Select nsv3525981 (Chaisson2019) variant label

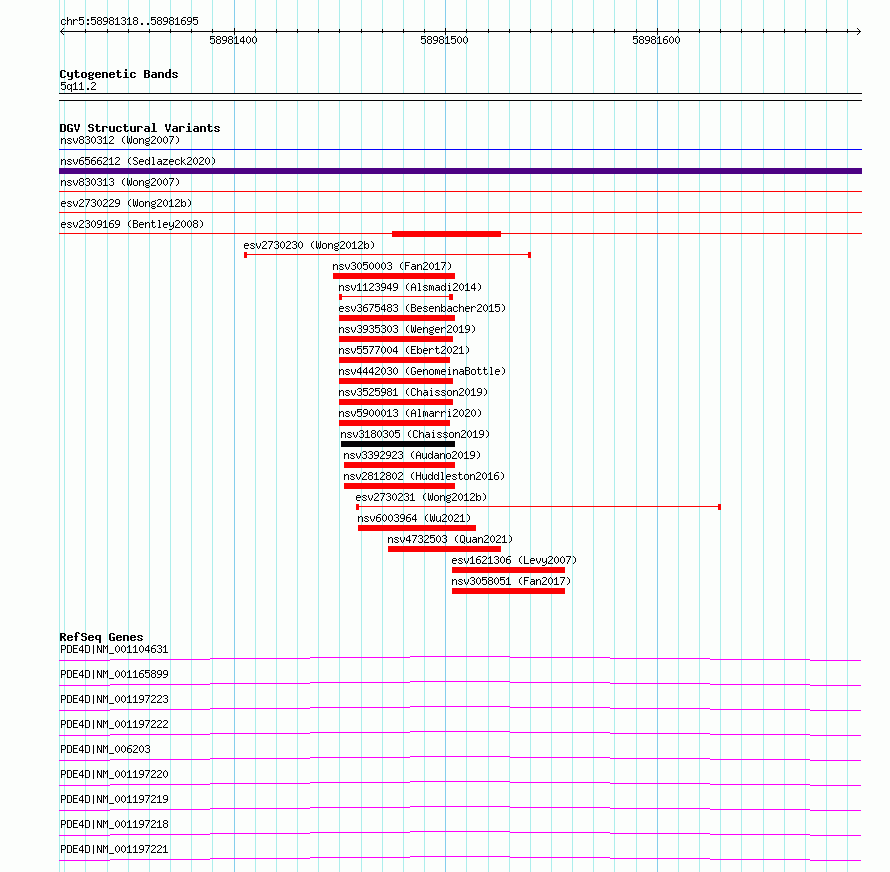pos(413,392)
